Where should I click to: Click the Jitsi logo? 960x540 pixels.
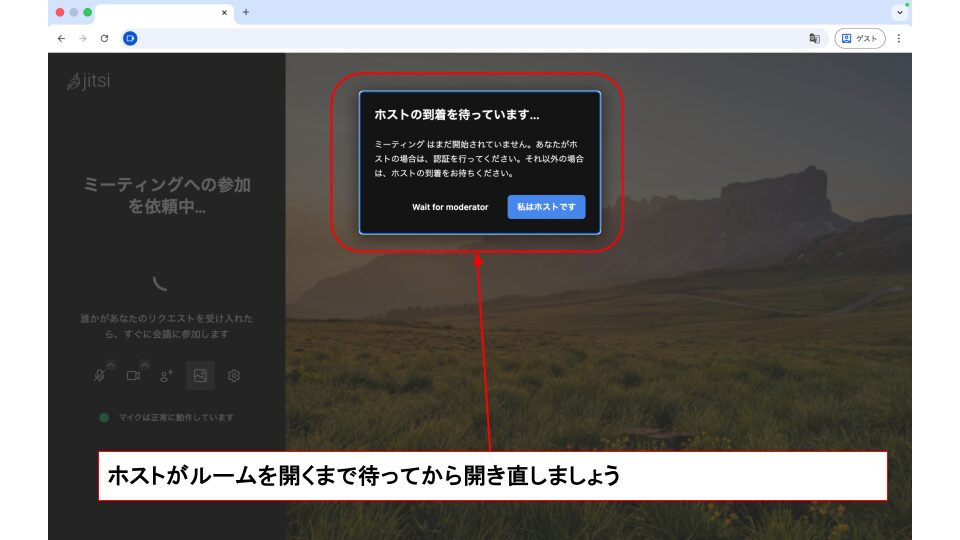(88, 81)
